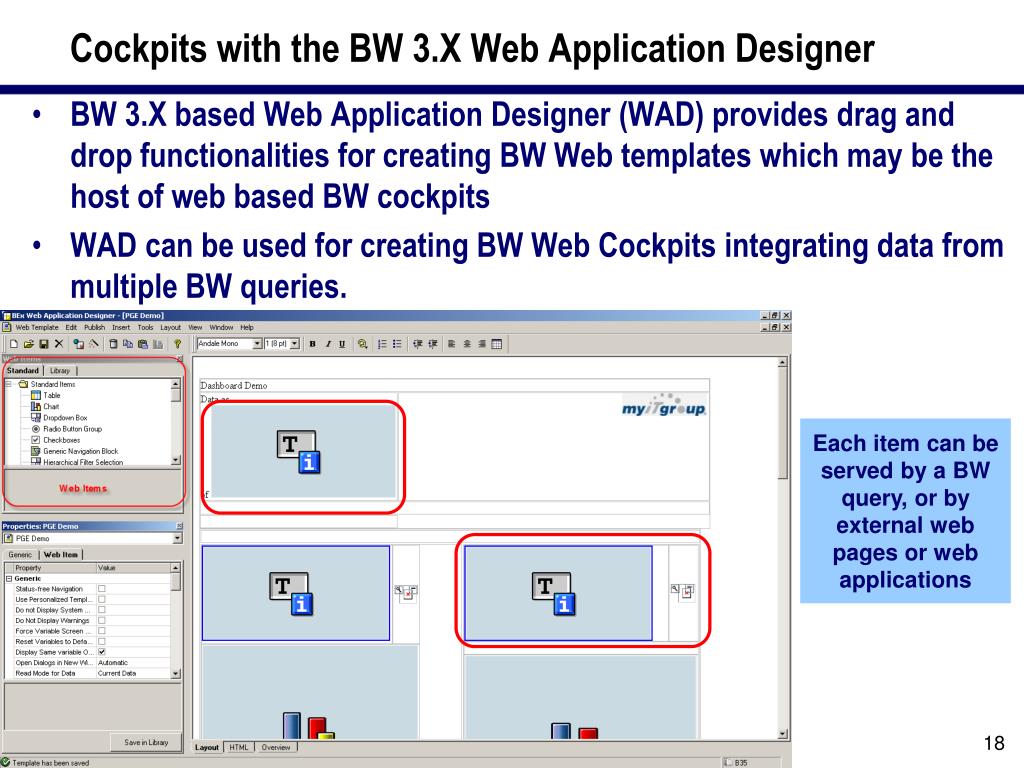This screenshot has width=1024, height=768.
Task: Open the Publish menu
Action: click(94, 327)
